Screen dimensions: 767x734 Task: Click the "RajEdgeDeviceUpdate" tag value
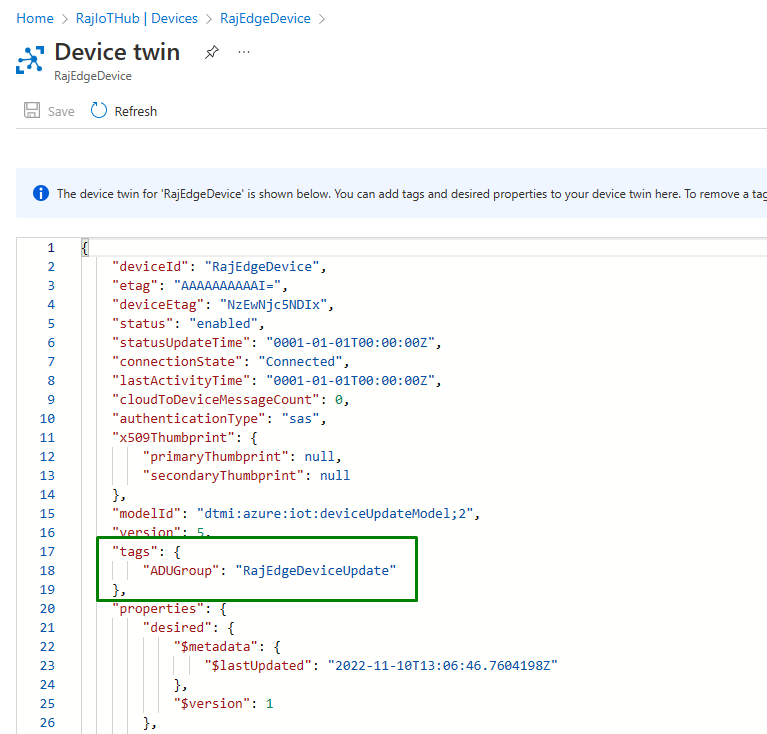coord(316,571)
